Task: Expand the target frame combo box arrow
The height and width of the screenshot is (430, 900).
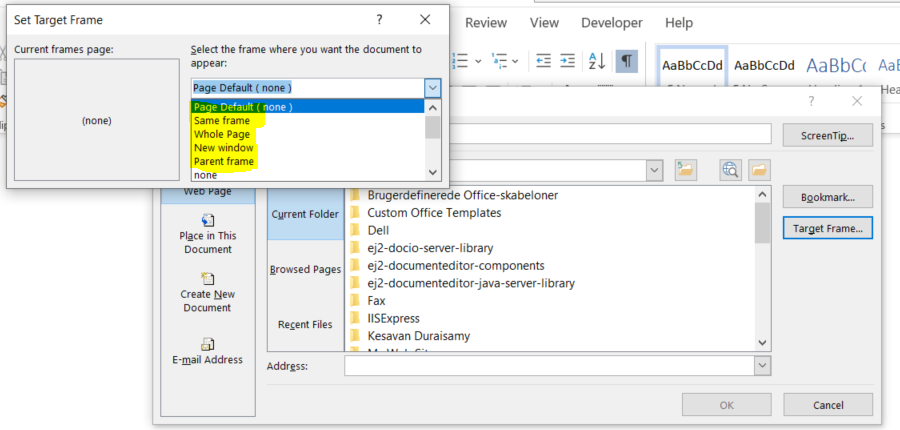Action: [x=432, y=88]
